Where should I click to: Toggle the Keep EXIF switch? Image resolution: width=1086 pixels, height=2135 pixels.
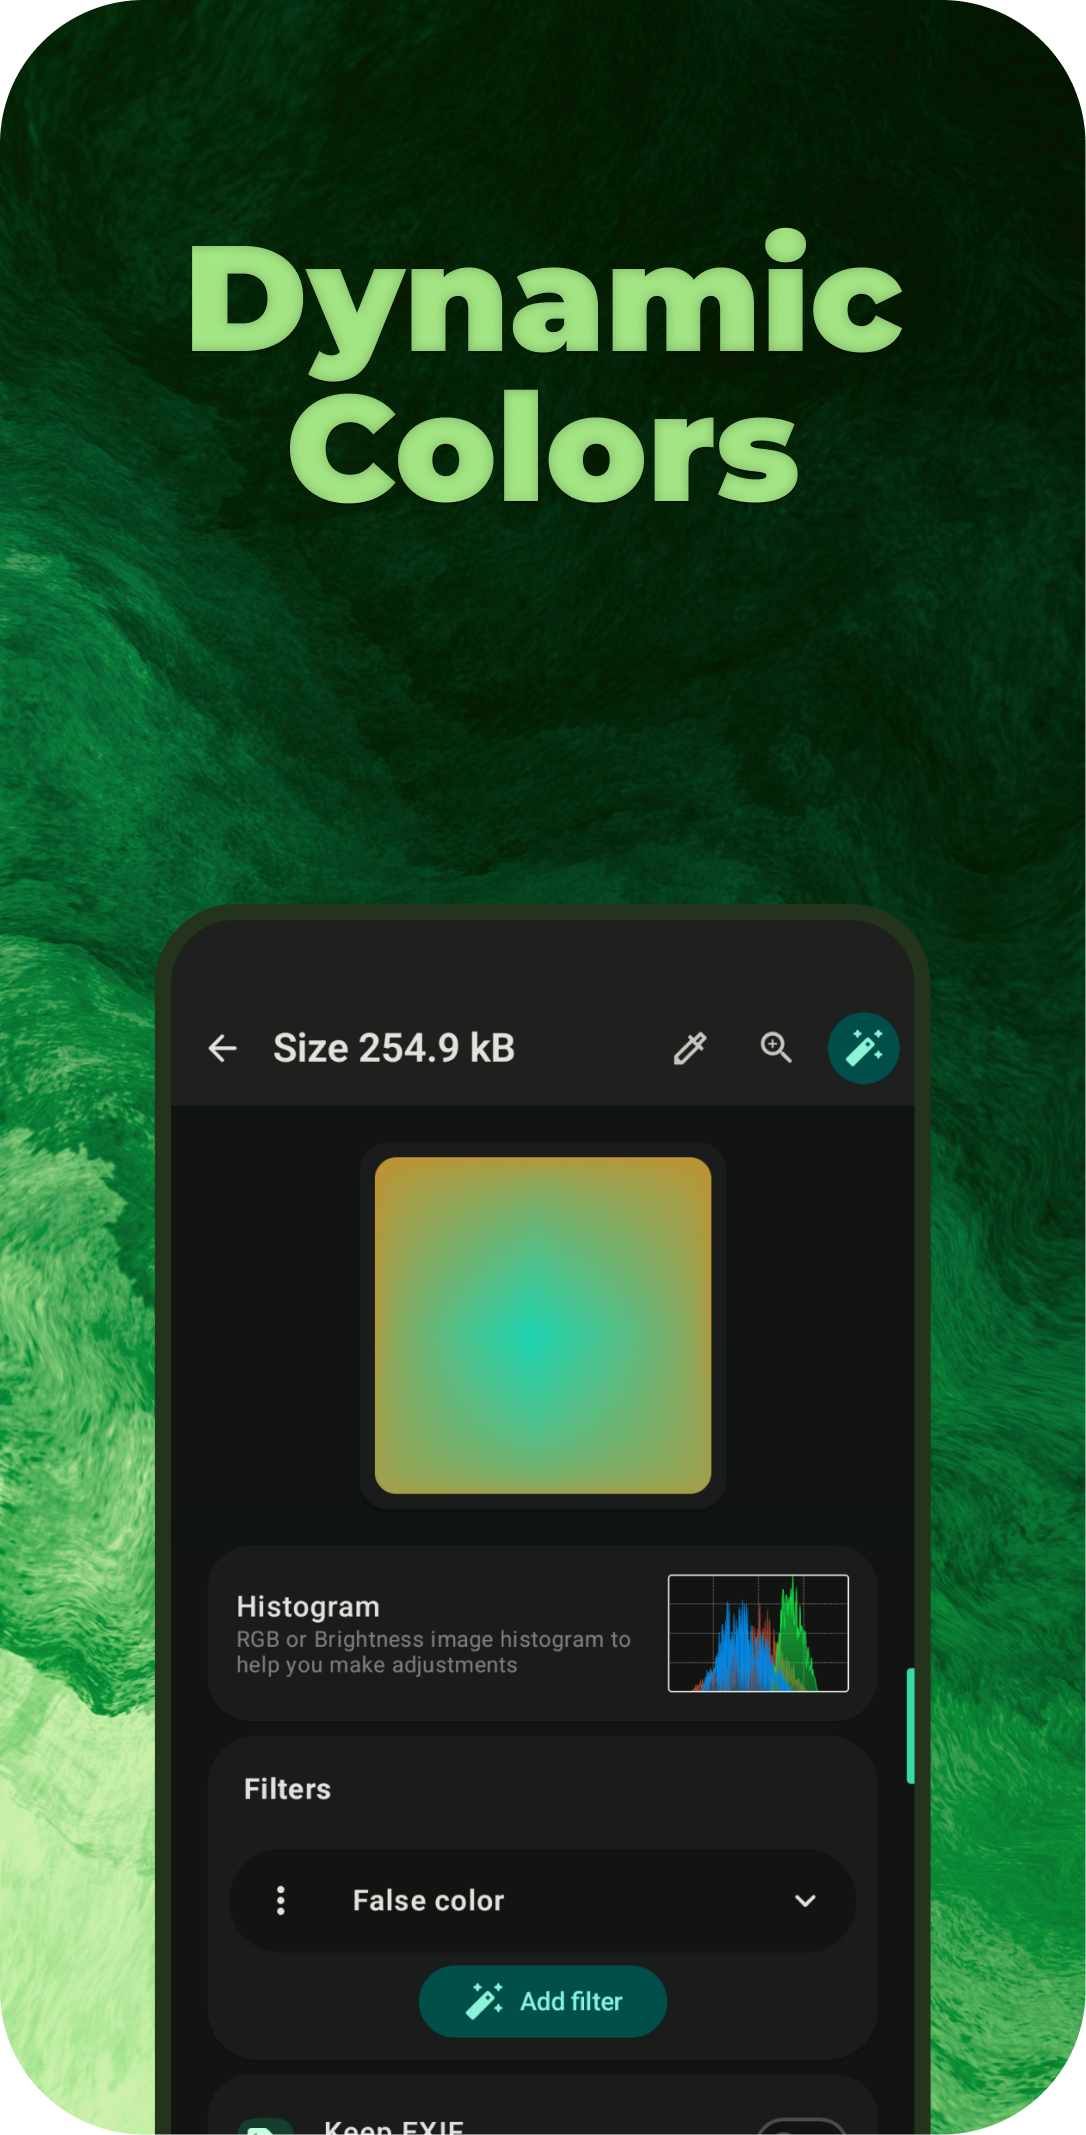coord(802,2126)
